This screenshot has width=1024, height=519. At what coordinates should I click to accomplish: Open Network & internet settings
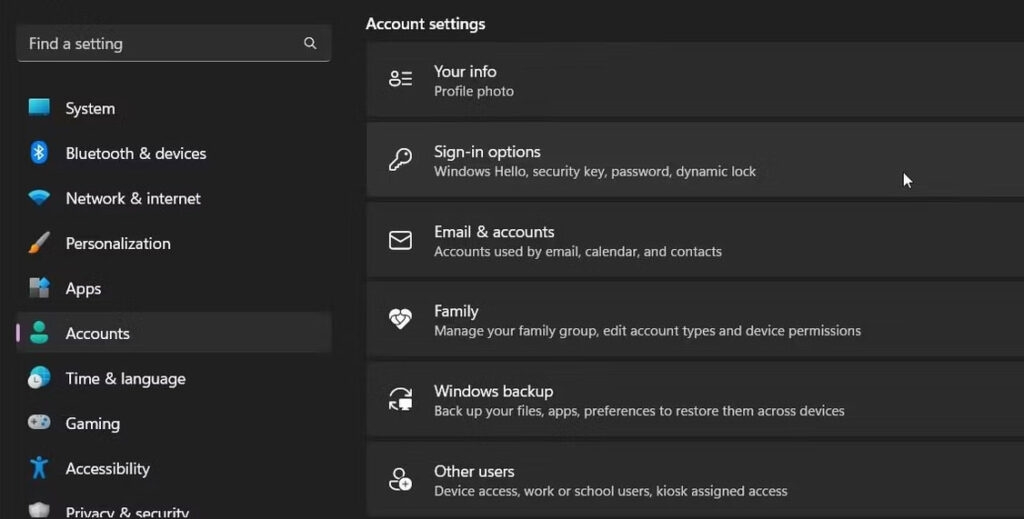point(174,198)
